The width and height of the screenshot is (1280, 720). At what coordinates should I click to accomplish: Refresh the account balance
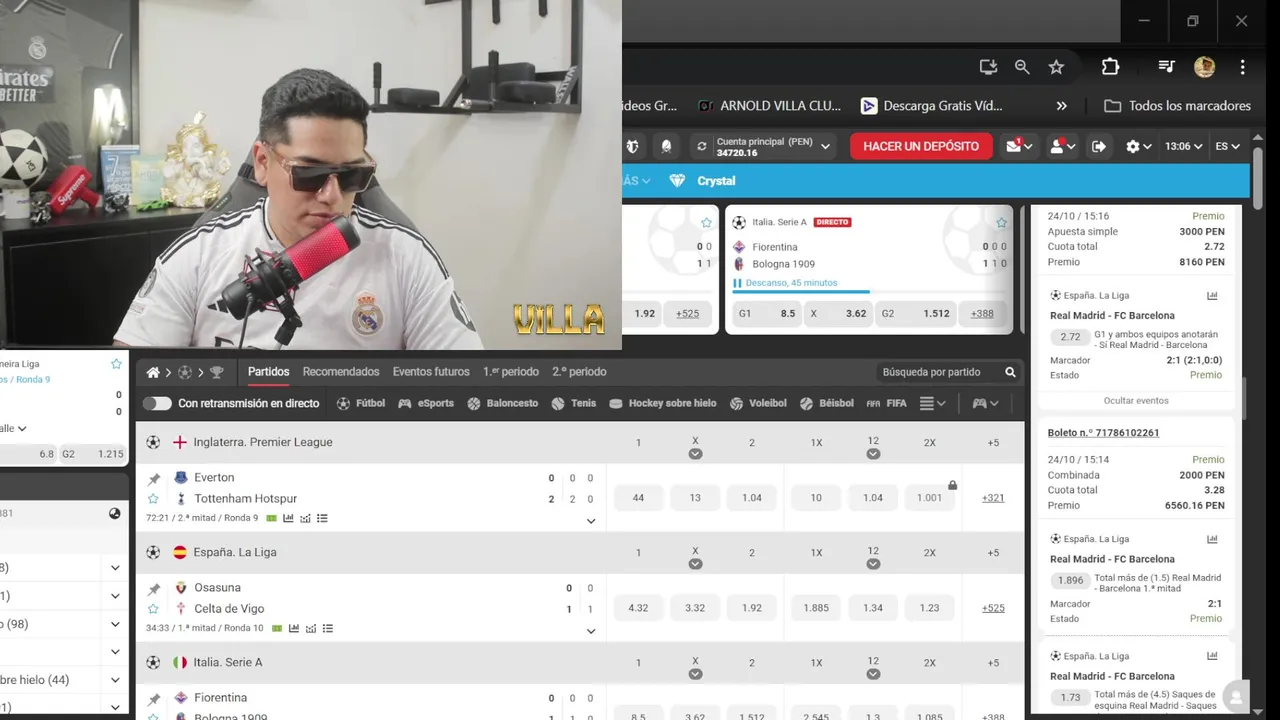click(x=702, y=146)
